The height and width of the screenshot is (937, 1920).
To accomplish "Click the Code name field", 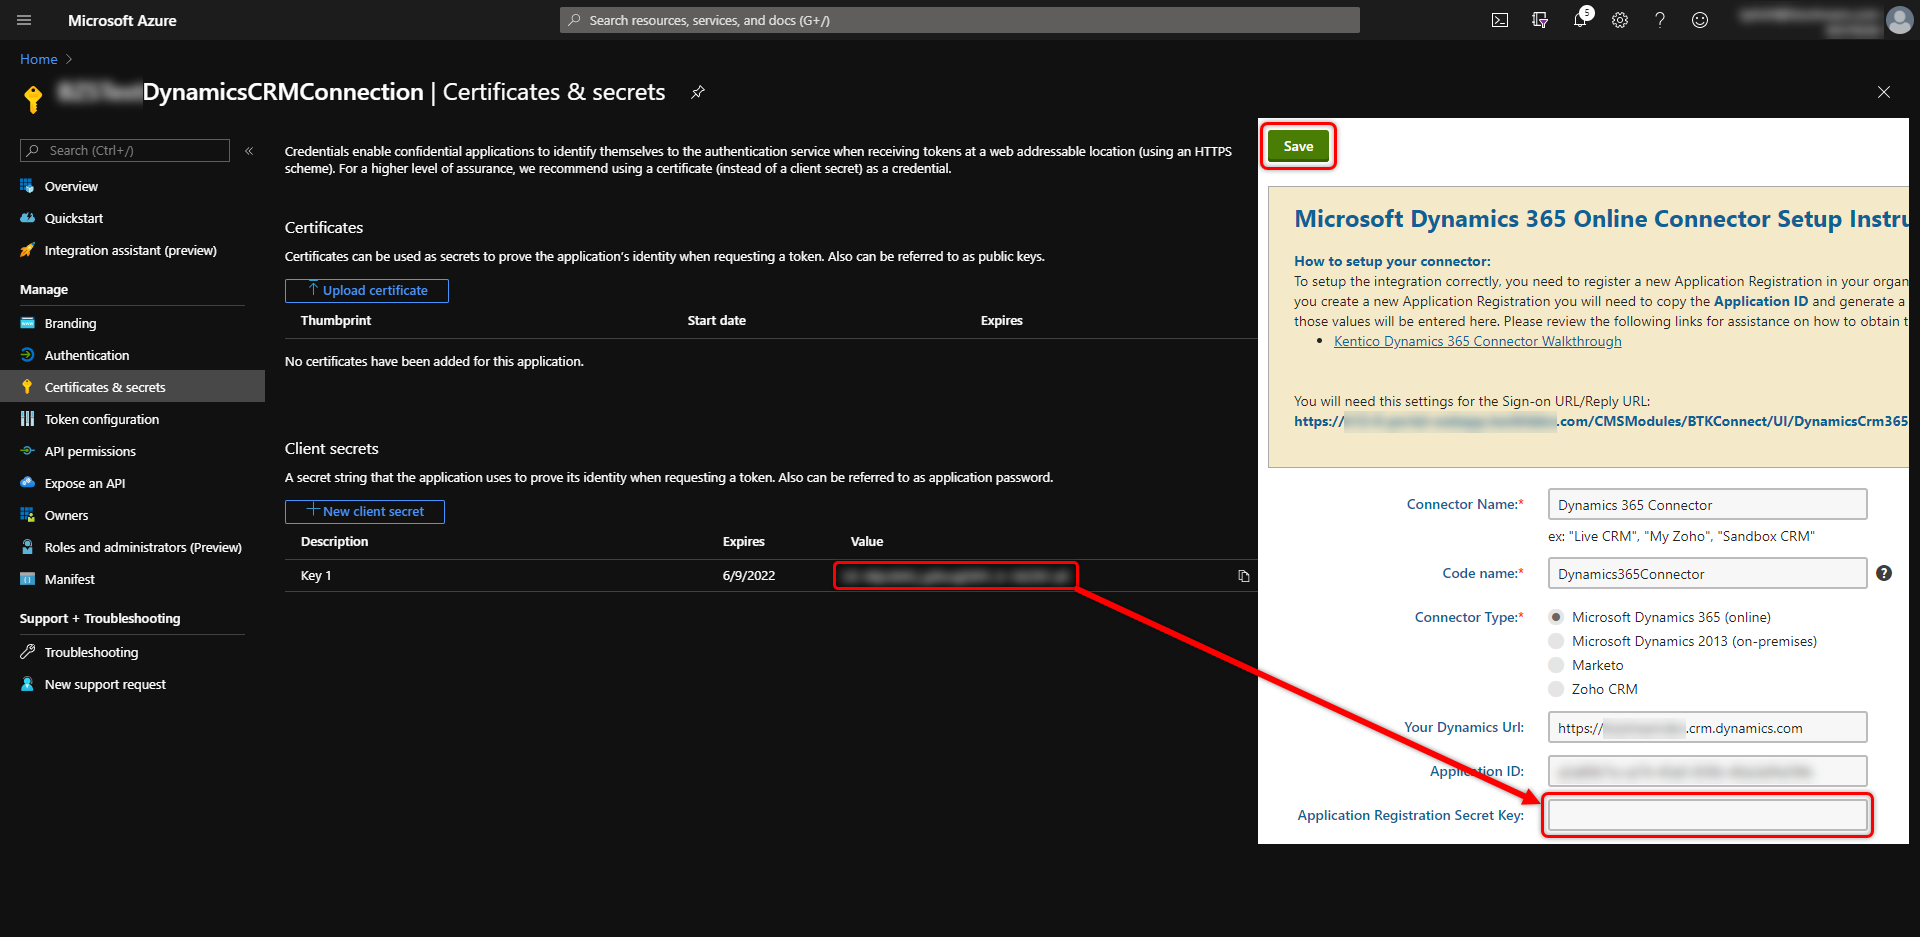I will 1707,573.
